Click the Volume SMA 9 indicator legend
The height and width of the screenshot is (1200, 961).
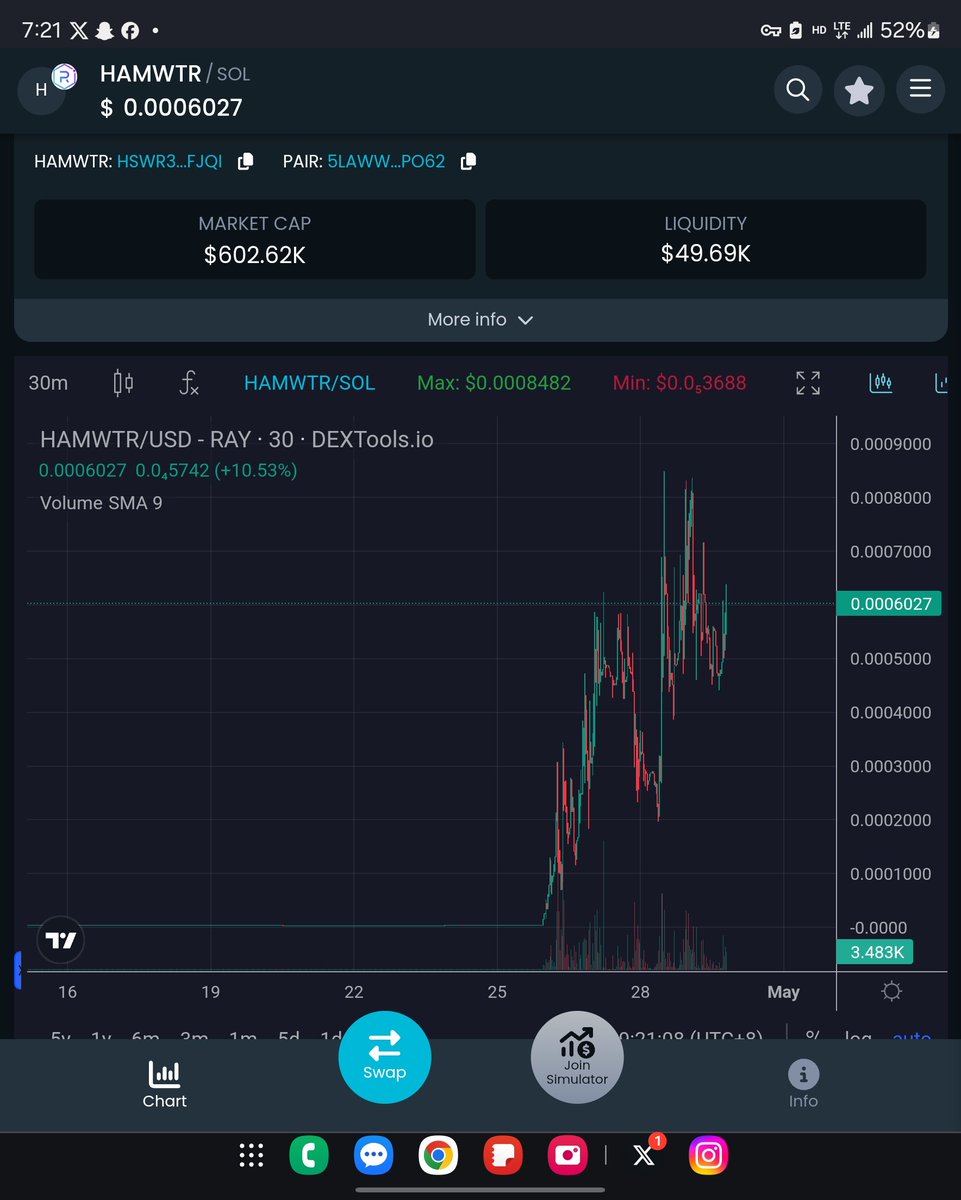(x=101, y=503)
